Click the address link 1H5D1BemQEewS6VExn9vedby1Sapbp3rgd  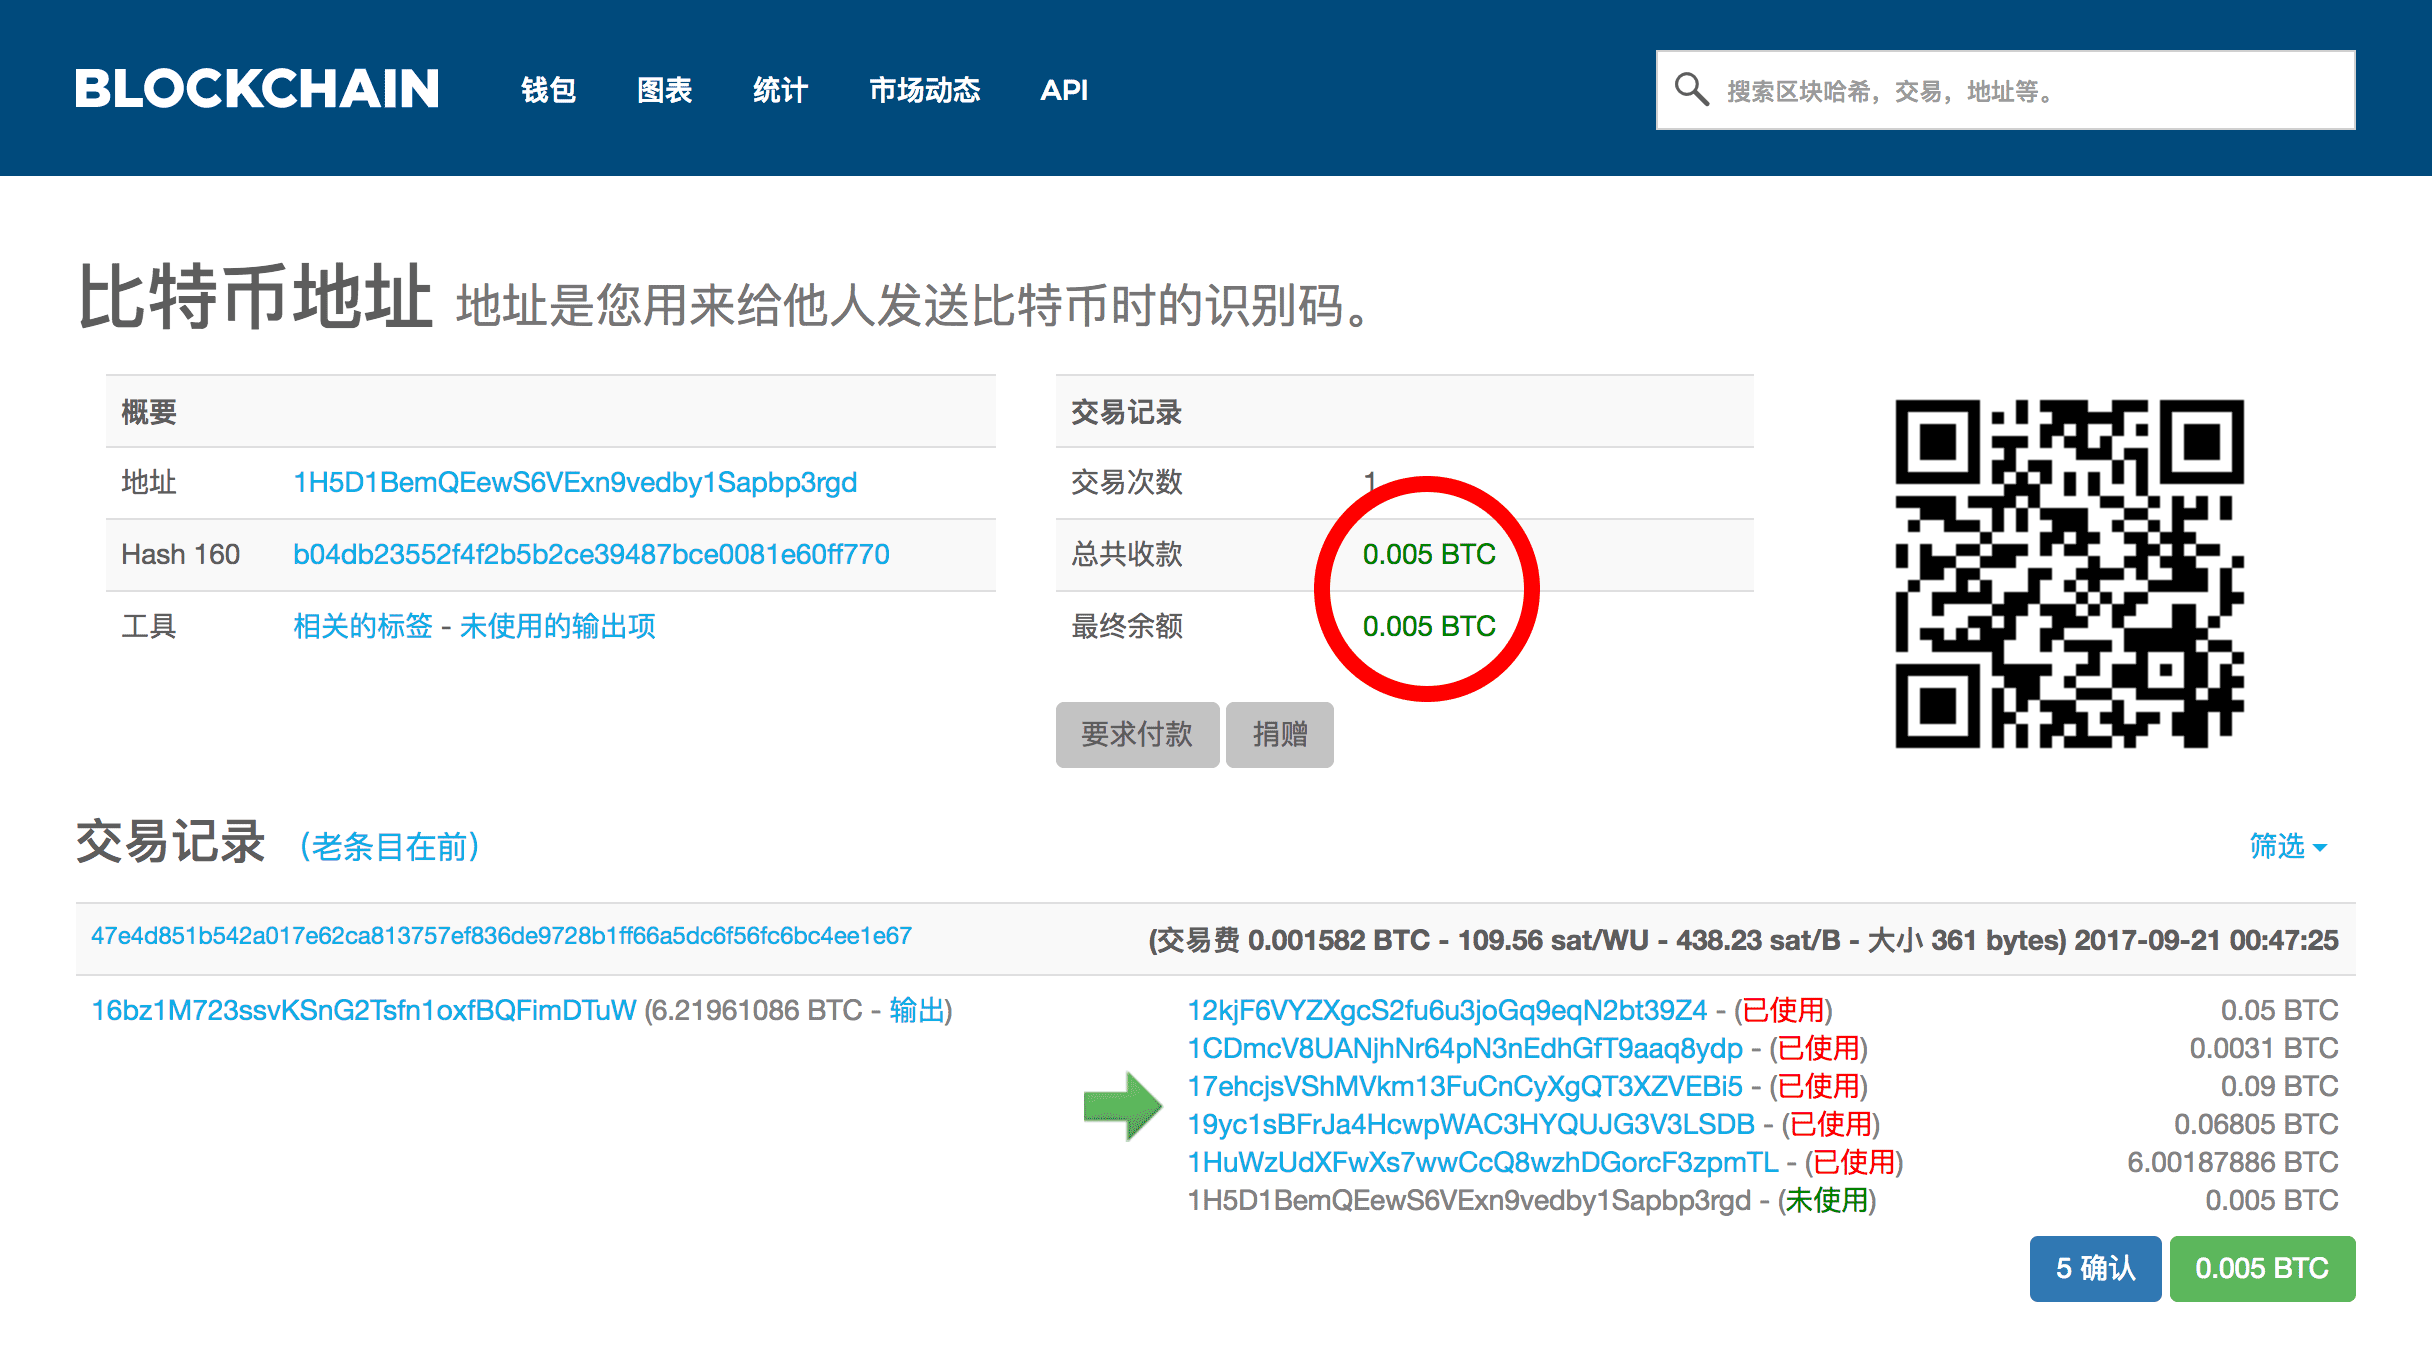573,485
